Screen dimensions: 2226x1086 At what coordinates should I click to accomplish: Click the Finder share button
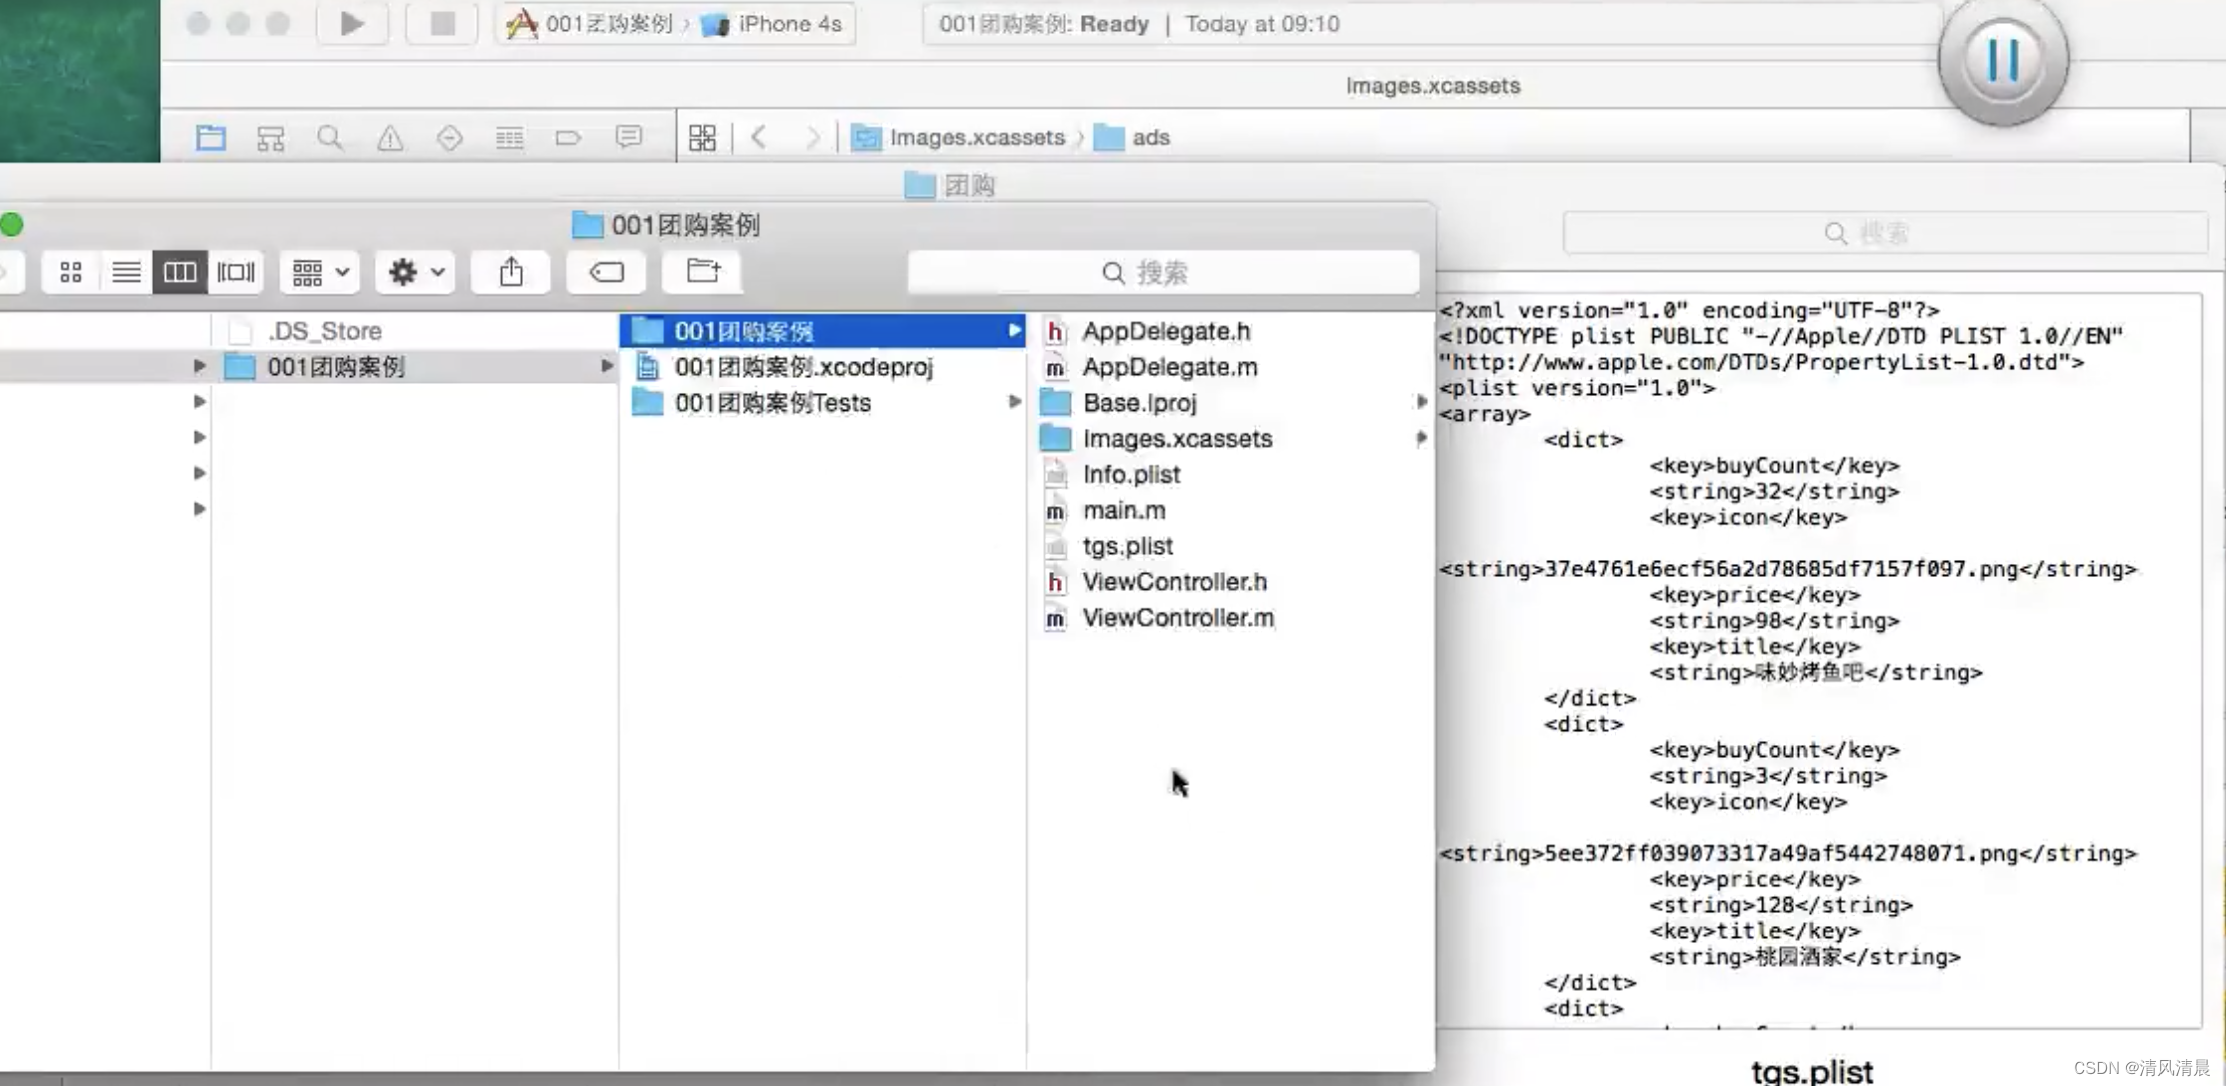pyautogui.click(x=511, y=272)
